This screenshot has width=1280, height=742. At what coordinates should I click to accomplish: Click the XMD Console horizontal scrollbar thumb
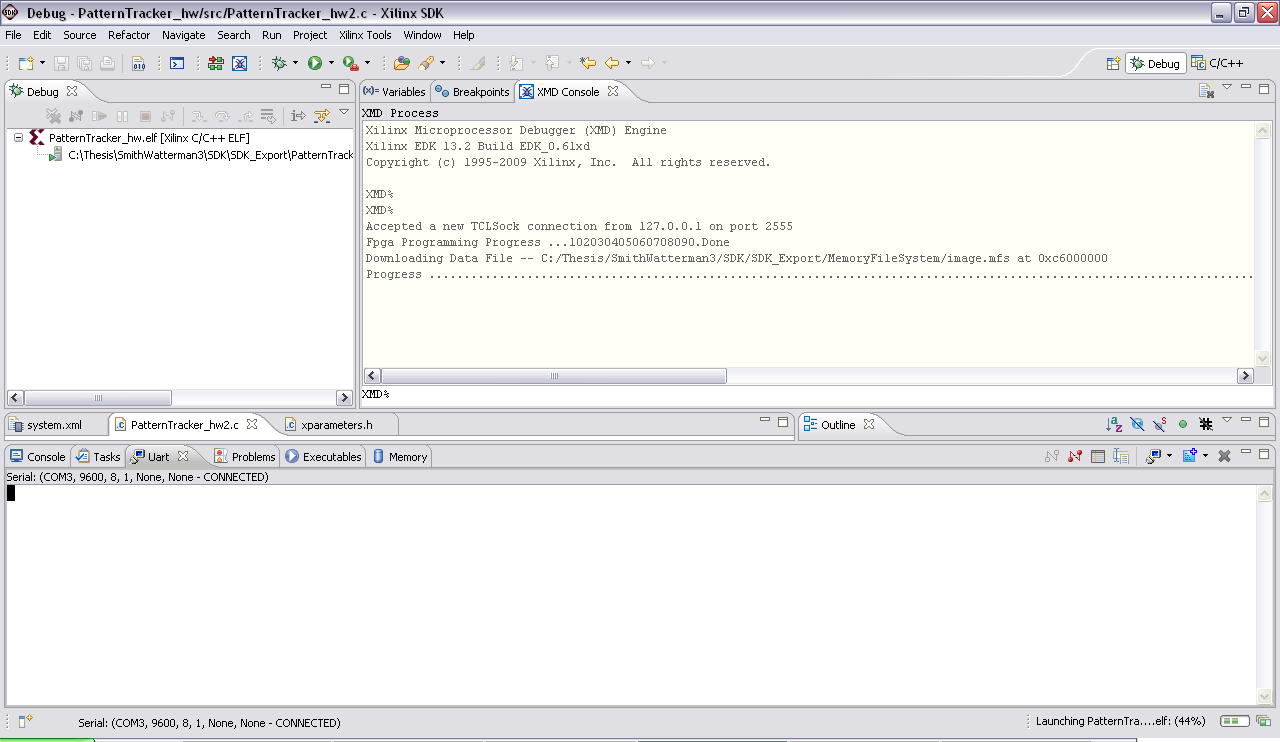[x=554, y=376]
